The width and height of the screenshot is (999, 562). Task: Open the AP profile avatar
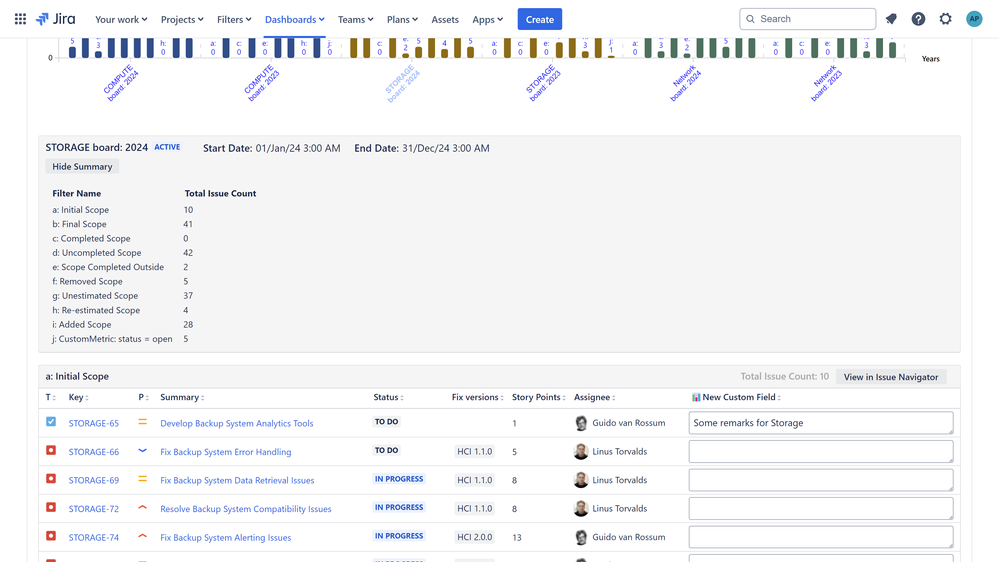[x=974, y=19]
